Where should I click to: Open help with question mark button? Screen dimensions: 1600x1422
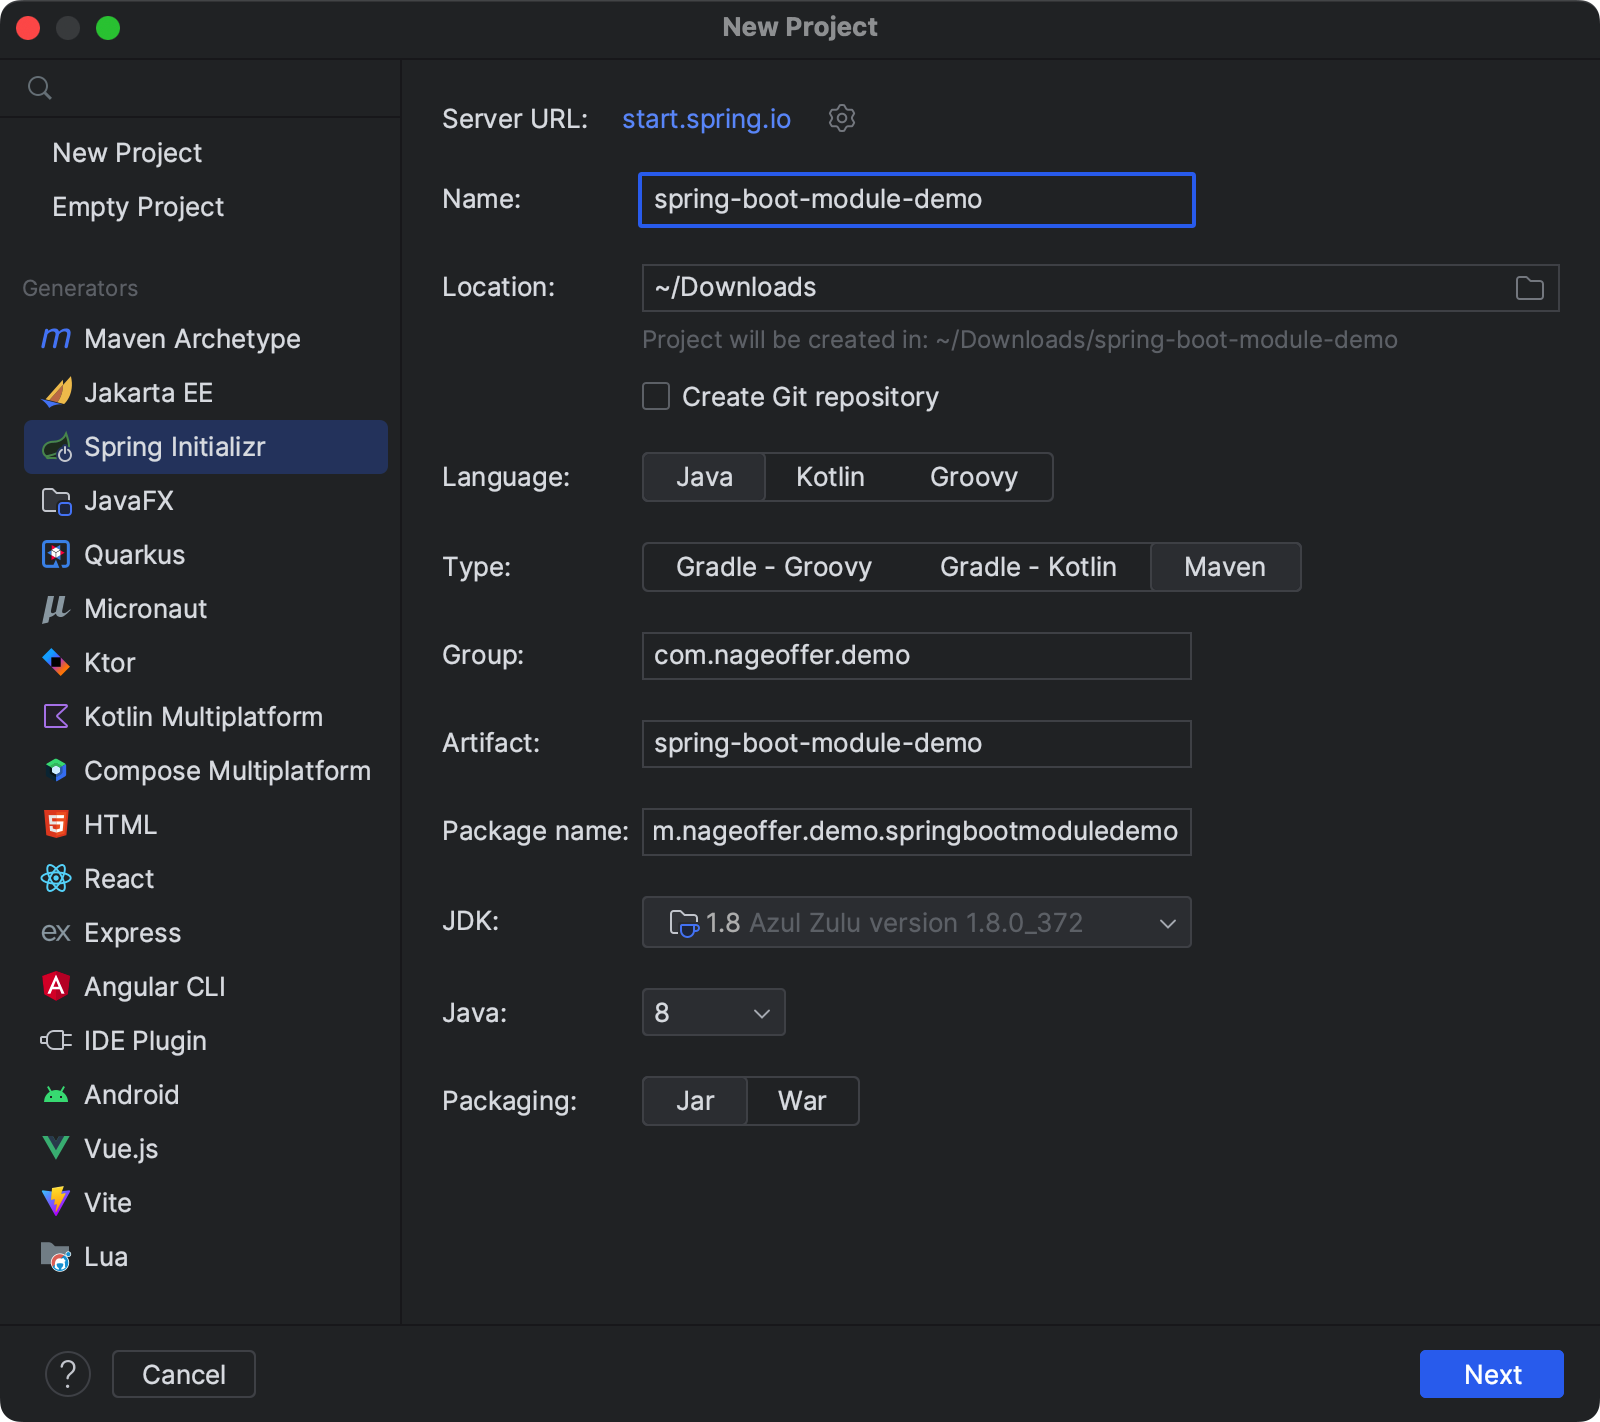coord(68,1375)
